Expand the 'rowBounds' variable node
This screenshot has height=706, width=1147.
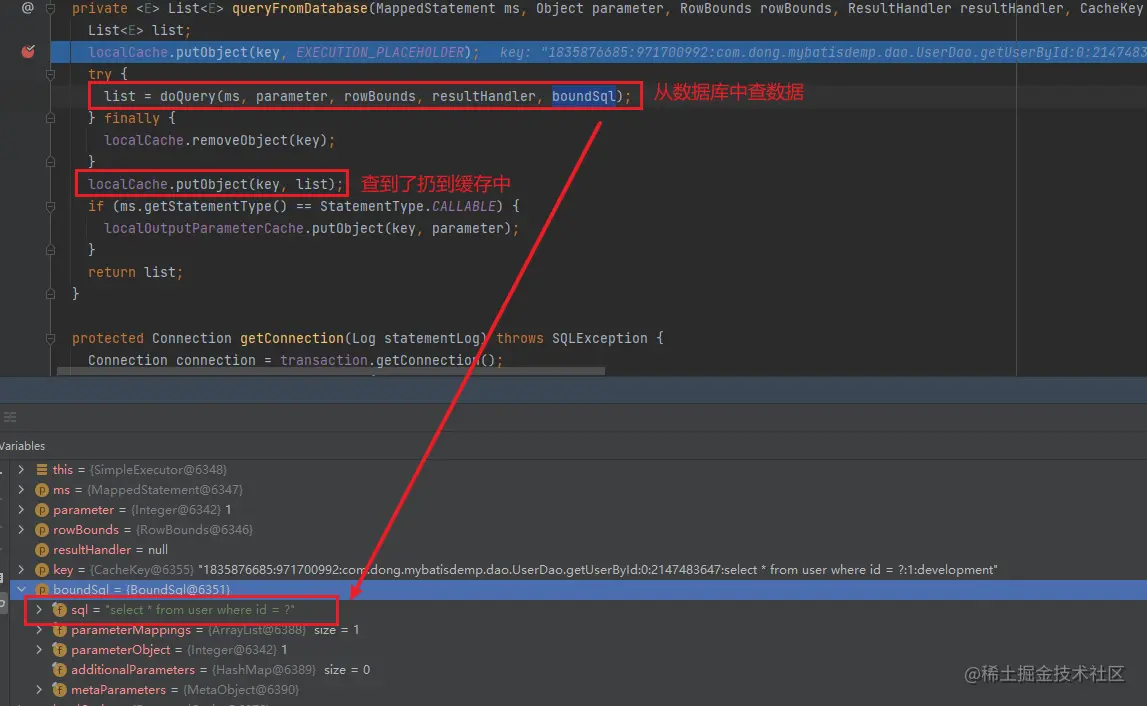21,530
